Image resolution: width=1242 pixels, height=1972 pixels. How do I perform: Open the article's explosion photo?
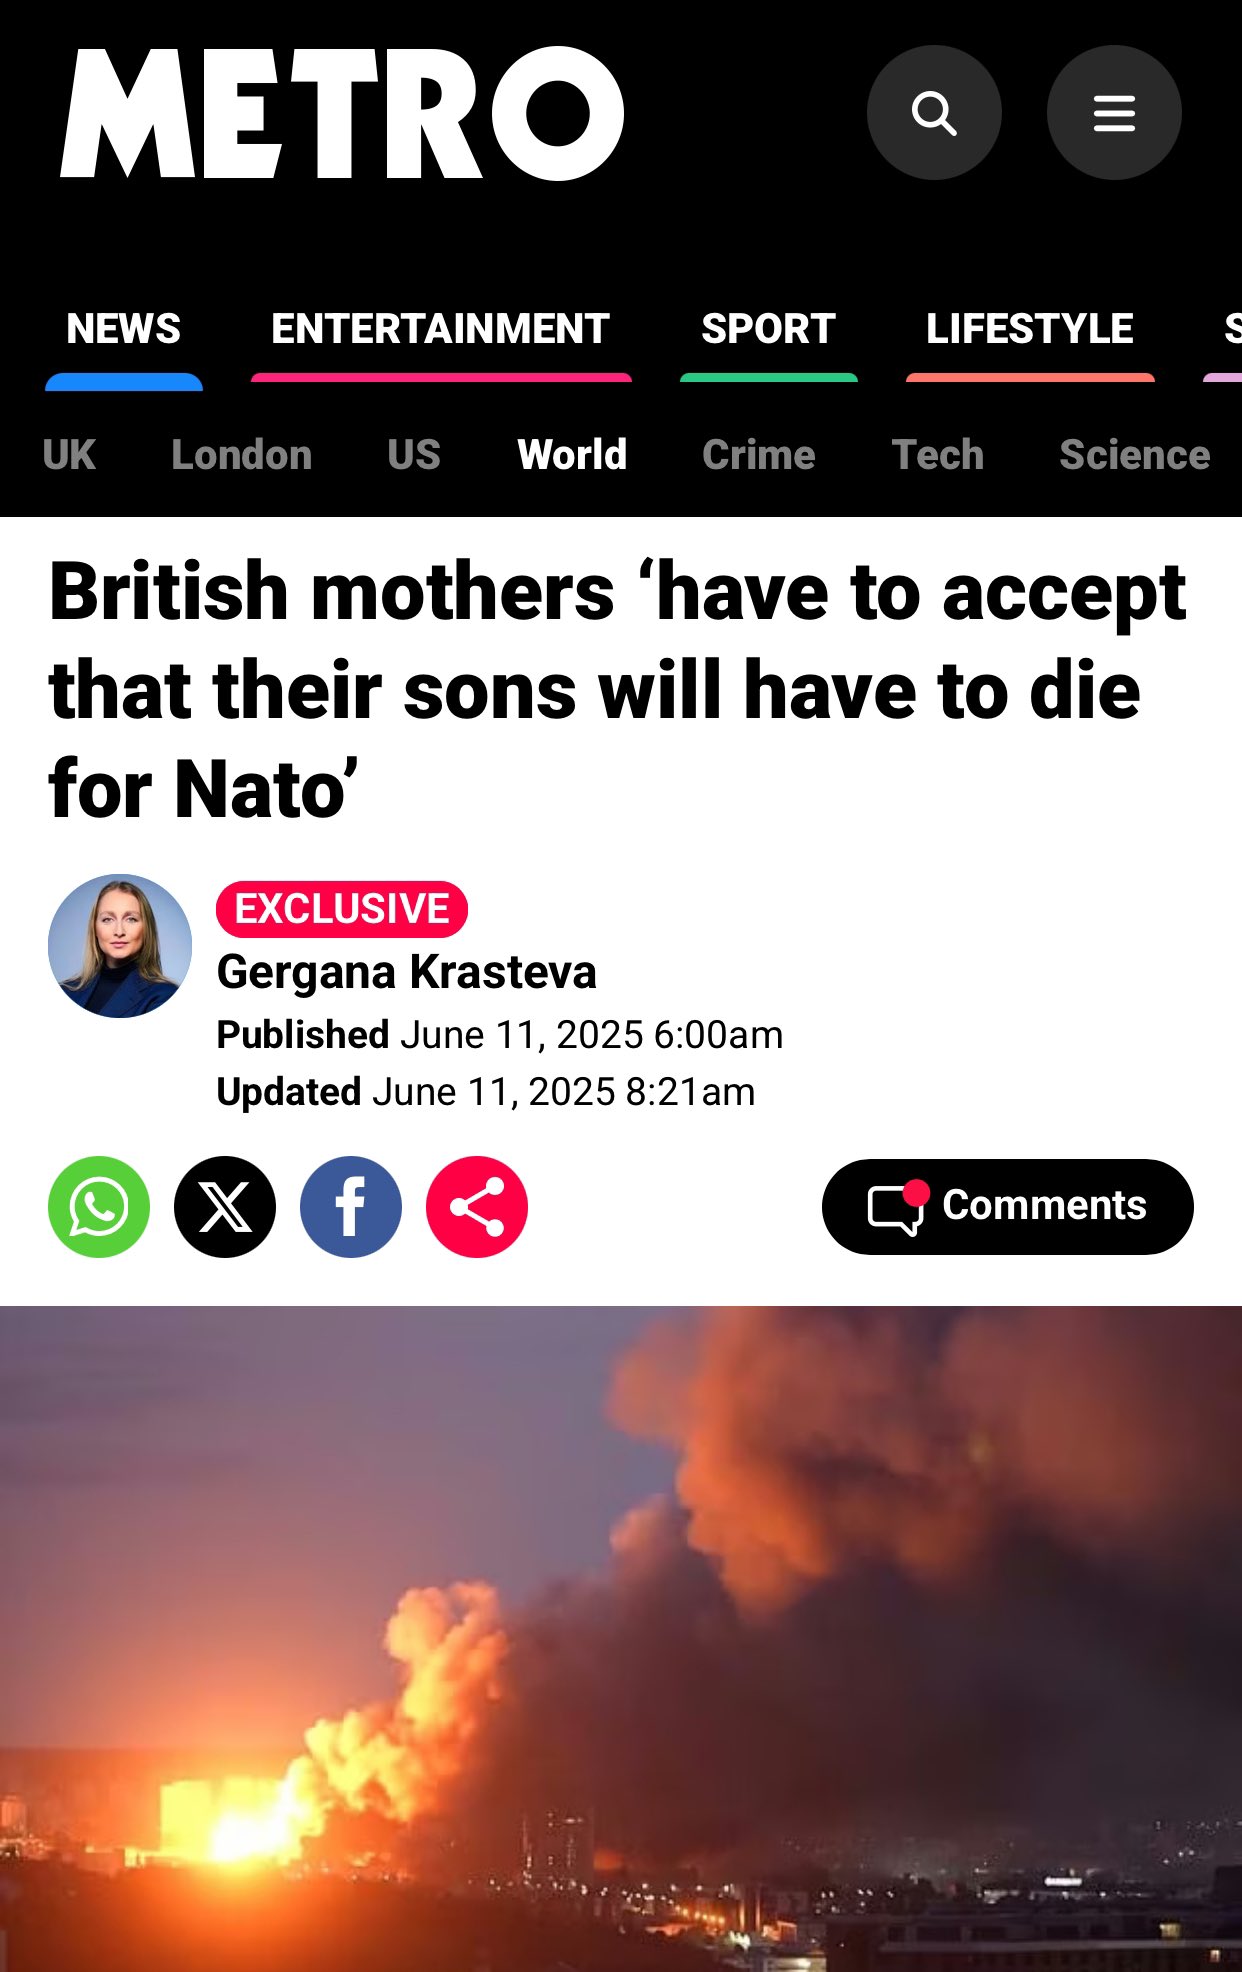click(621, 1639)
